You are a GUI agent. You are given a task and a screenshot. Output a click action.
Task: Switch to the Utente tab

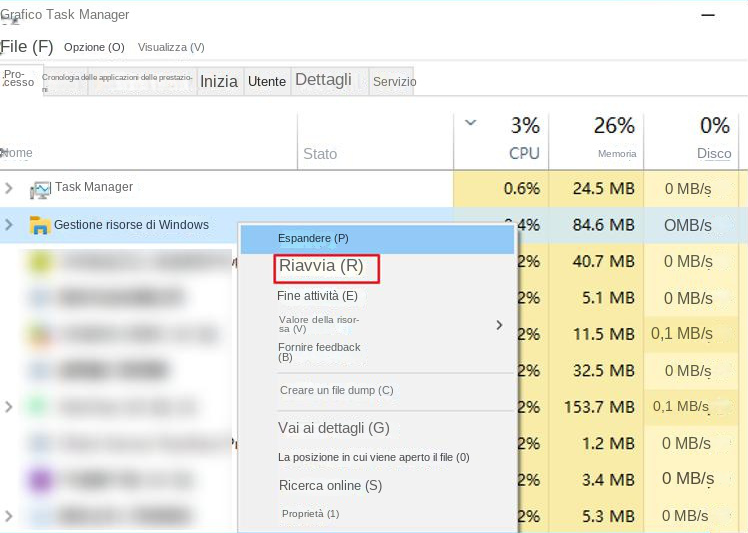(x=267, y=82)
